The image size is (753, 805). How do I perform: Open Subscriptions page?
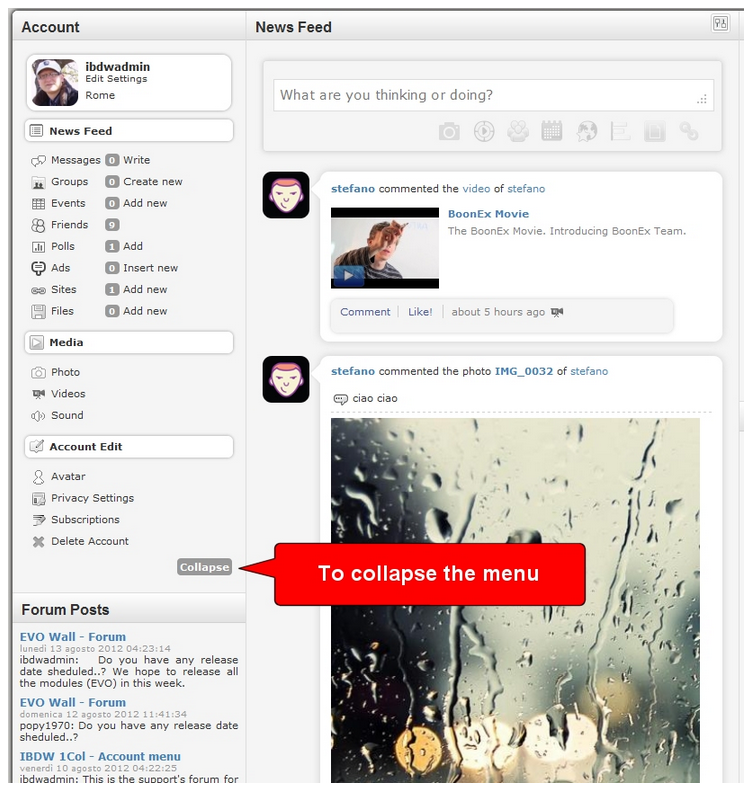click(x=85, y=520)
